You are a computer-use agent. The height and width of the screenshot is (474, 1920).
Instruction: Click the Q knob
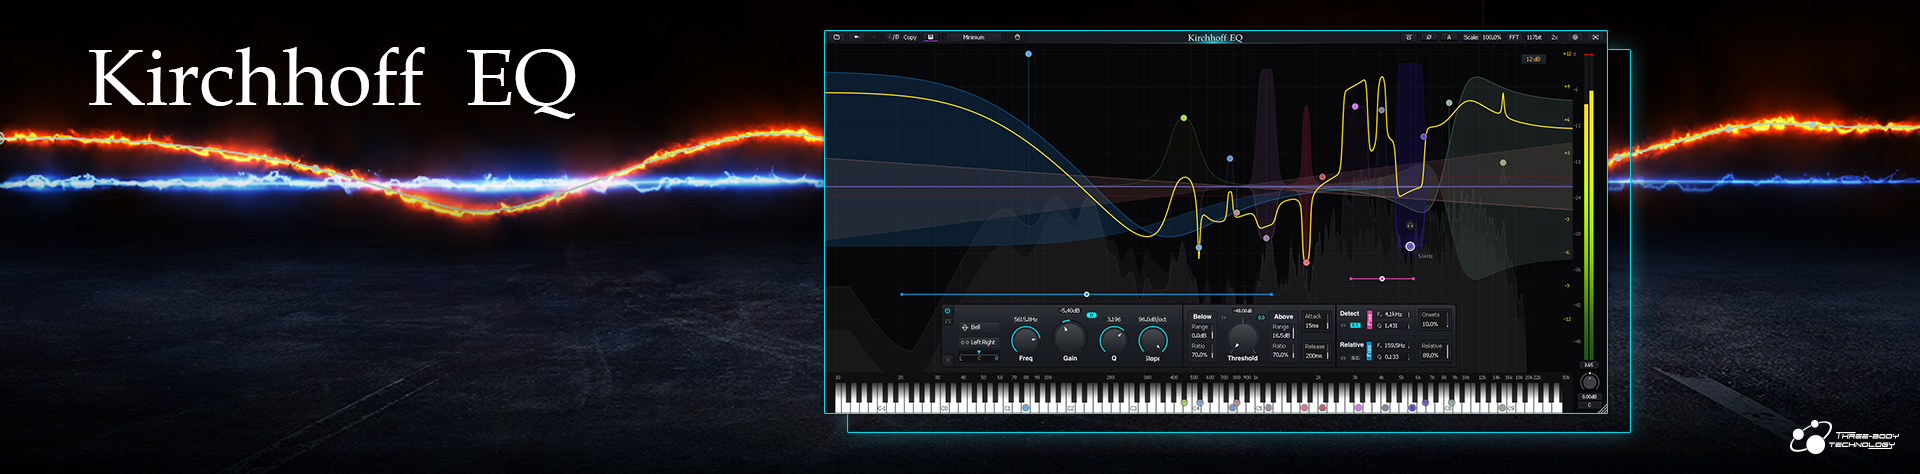click(1113, 340)
